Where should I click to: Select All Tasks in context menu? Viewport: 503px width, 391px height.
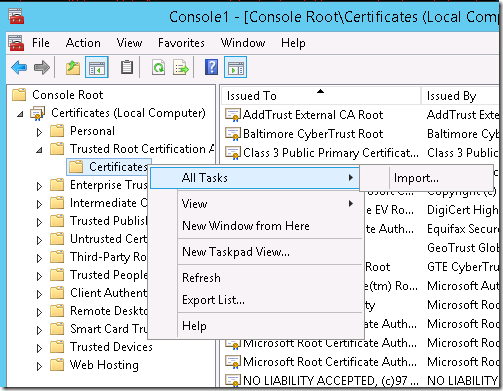[x=255, y=178]
